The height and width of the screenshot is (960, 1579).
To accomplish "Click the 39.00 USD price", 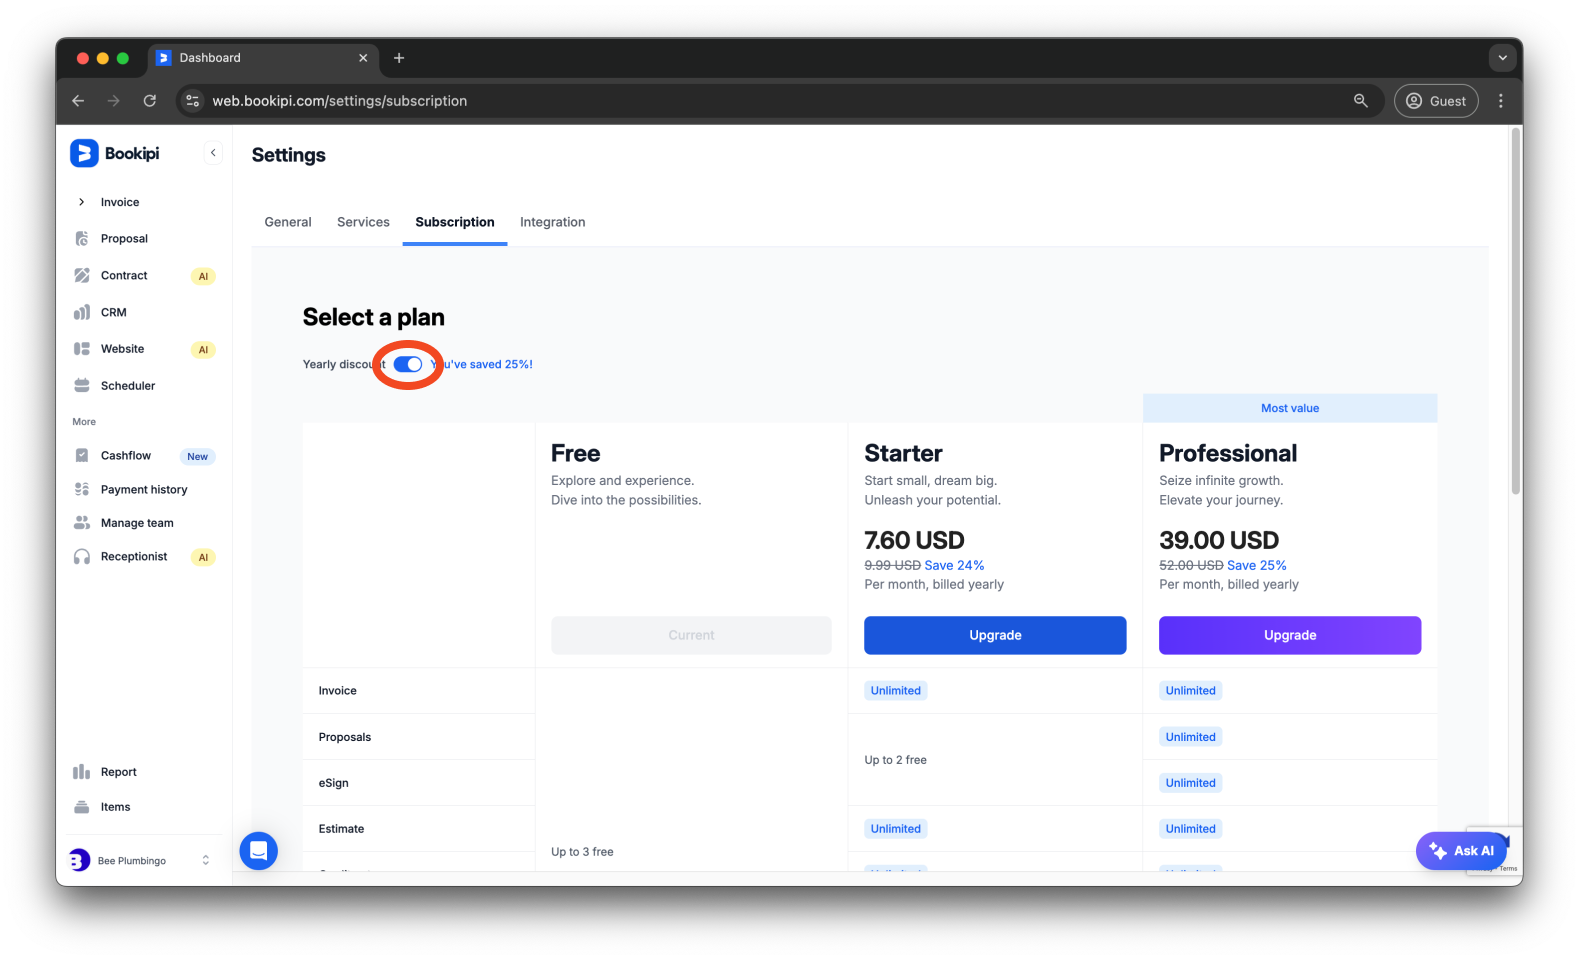I will [1219, 540].
